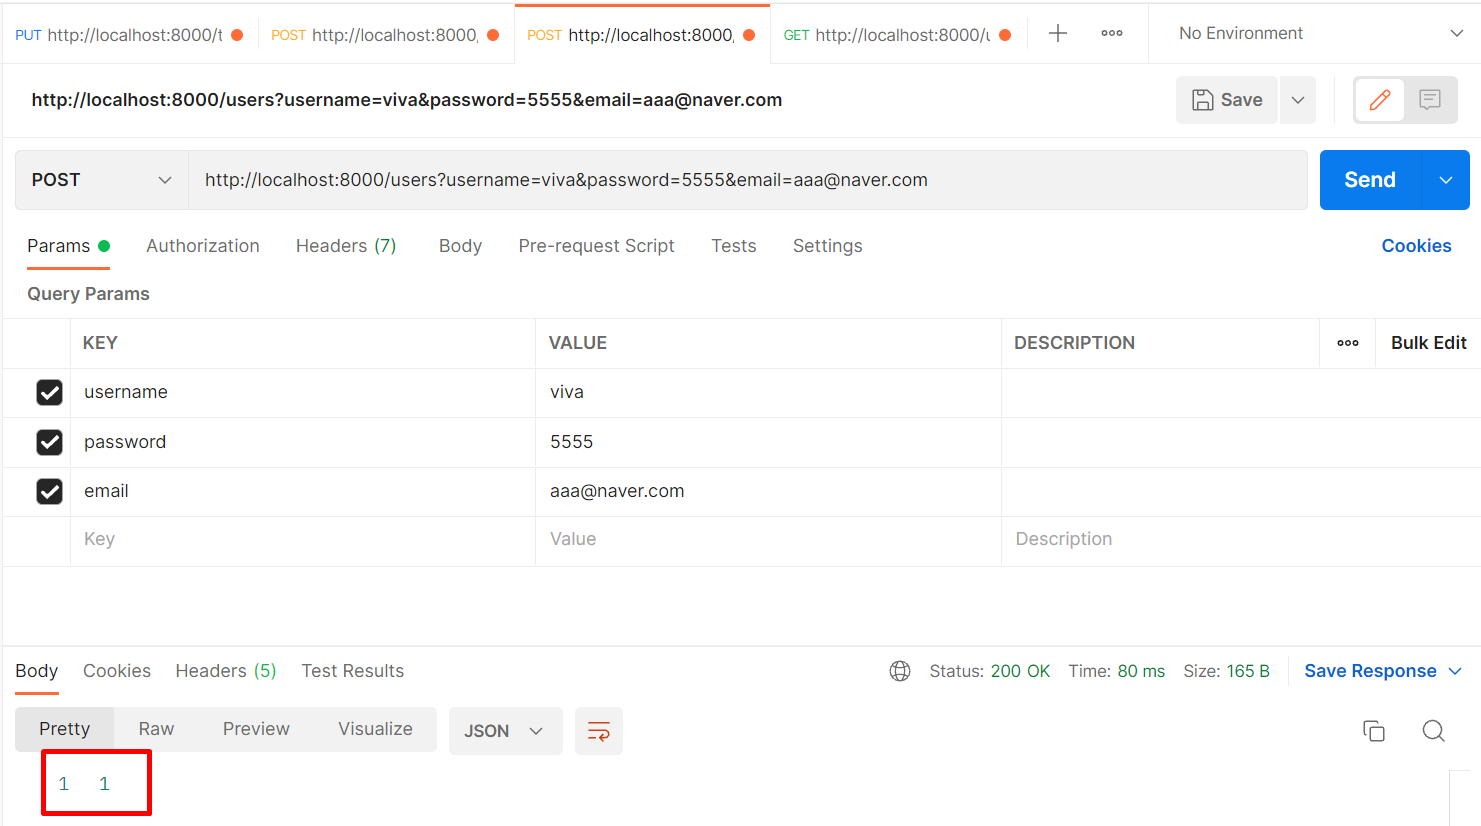Screen dimensions: 1481x826
Task: Click the '200 OK' status text
Action: click(1020, 671)
